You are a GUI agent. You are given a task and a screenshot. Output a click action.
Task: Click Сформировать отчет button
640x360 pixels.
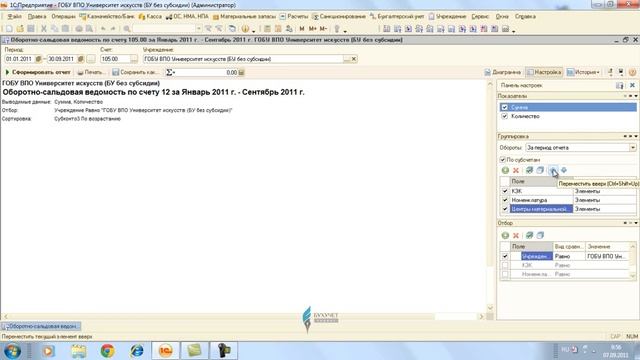pyautogui.click(x=38, y=72)
